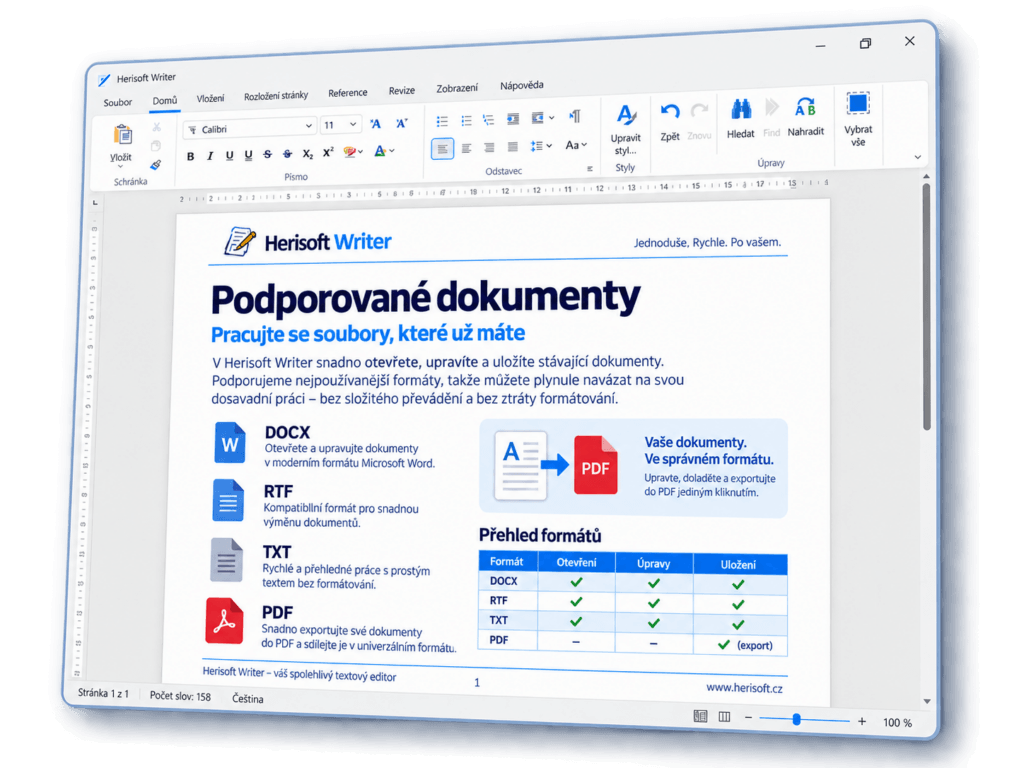Switch to the Vložení tab
The image size is (1024, 768).
click(210, 99)
